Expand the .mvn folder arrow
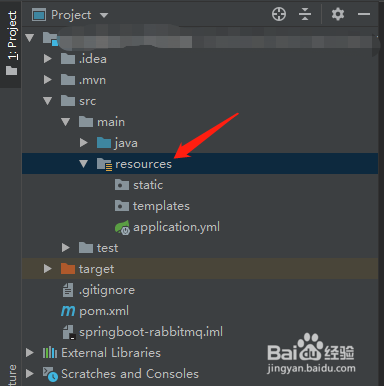Viewport: 384px width, 386px height. [48, 80]
